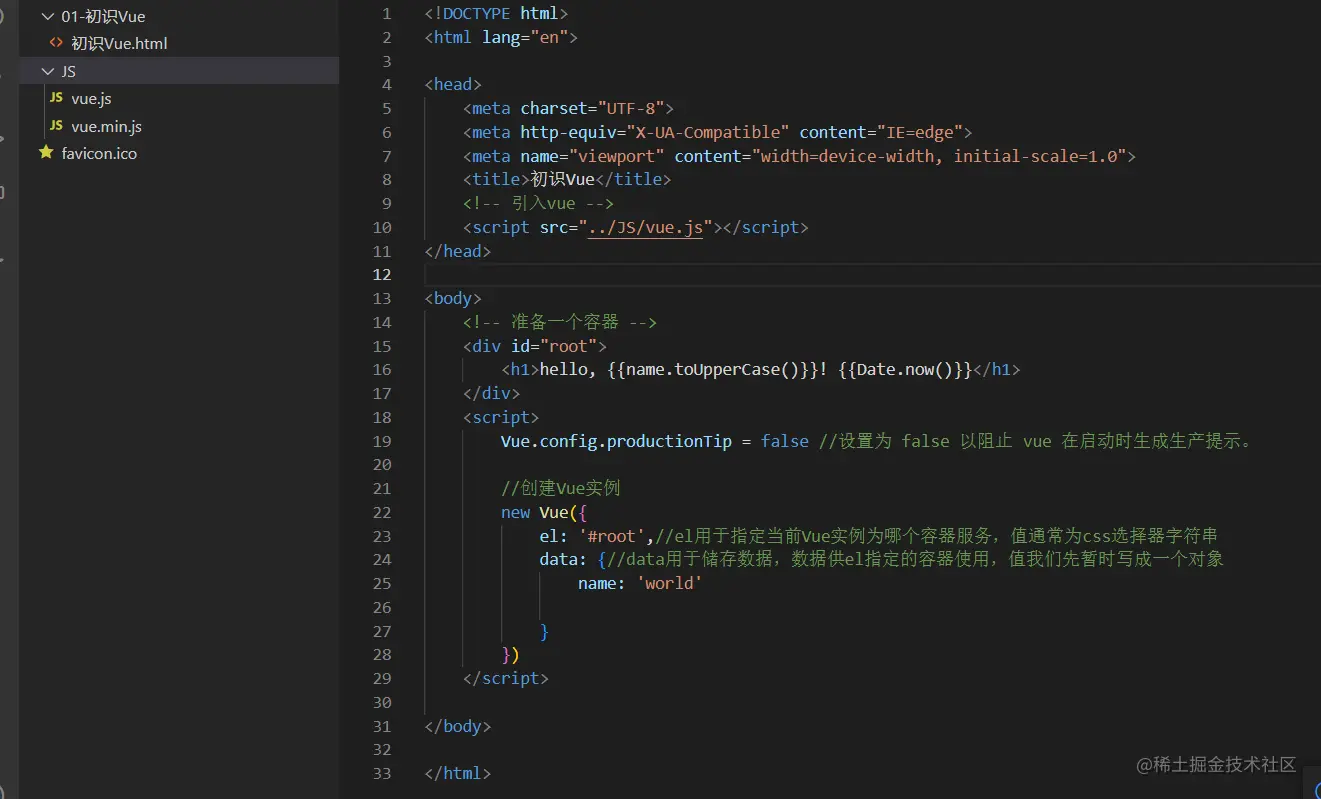Click the "</script>" tag on line 29
The width and height of the screenshot is (1321, 799).
pos(506,678)
